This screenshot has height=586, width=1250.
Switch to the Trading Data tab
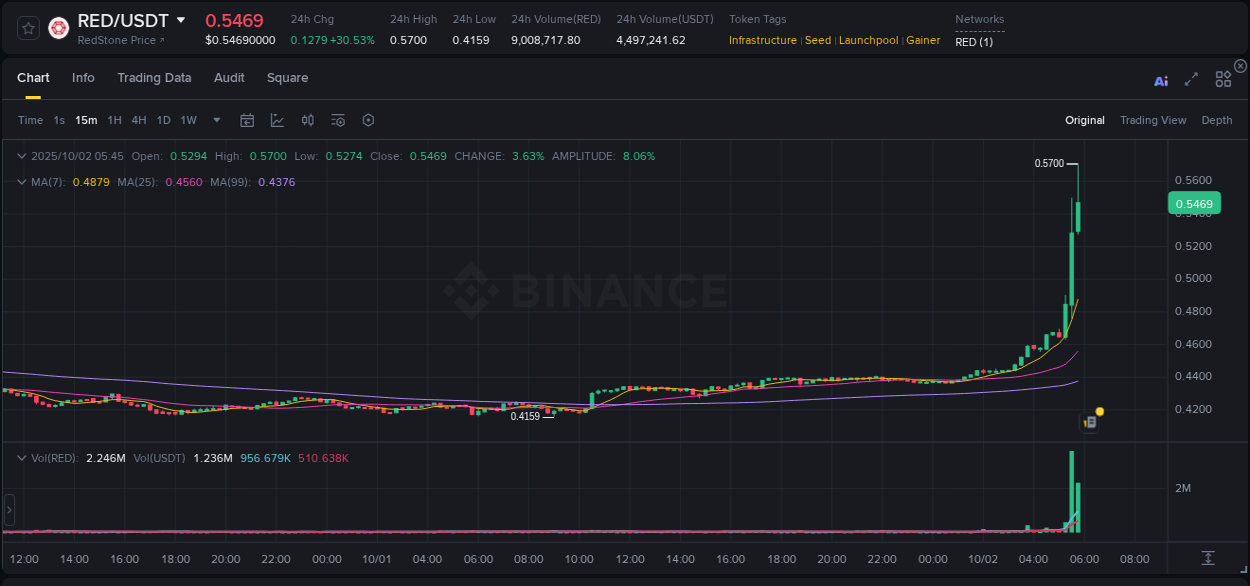point(154,77)
